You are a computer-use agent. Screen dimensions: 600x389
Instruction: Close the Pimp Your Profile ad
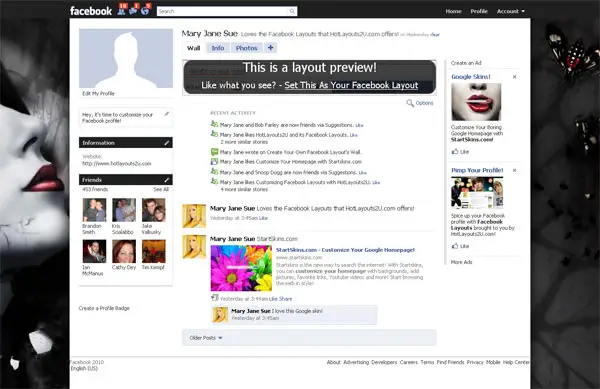515,170
